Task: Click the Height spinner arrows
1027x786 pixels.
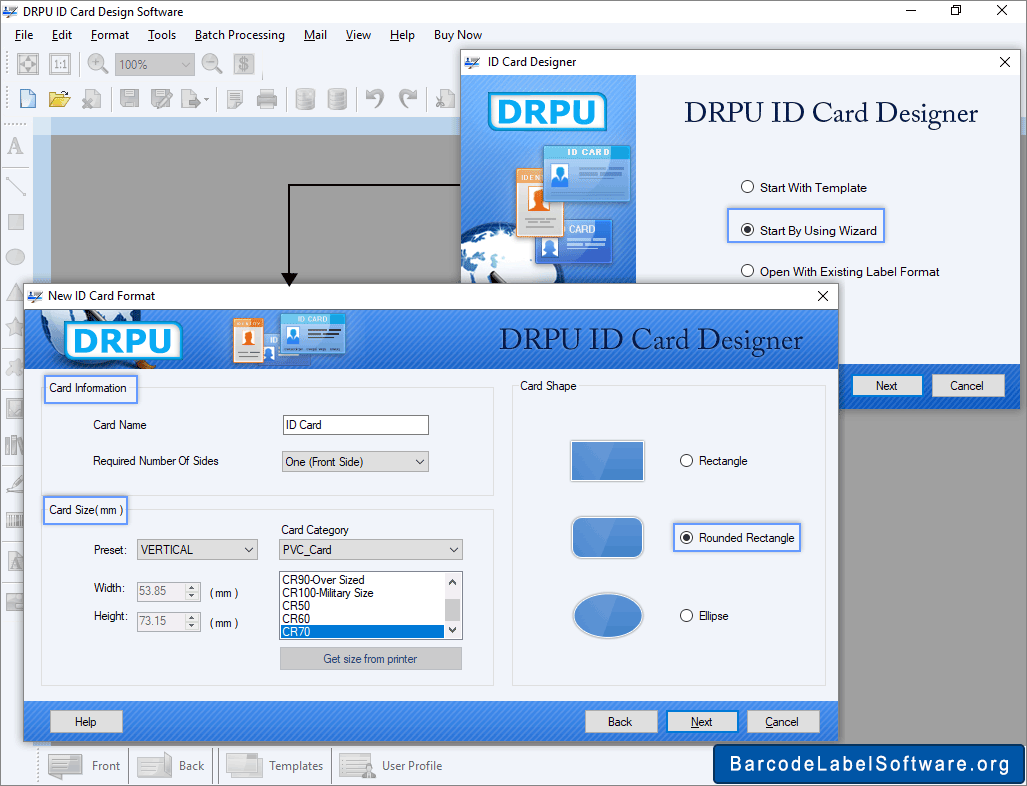Action: pos(192,620)
